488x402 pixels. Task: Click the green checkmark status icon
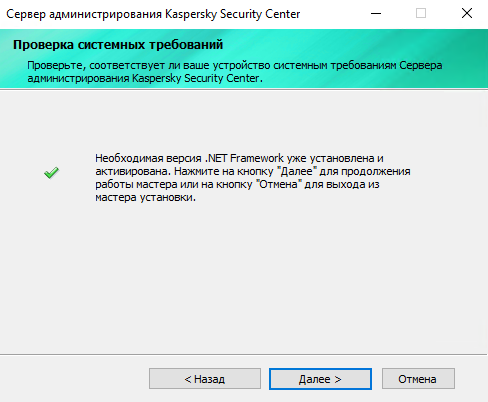51,173
